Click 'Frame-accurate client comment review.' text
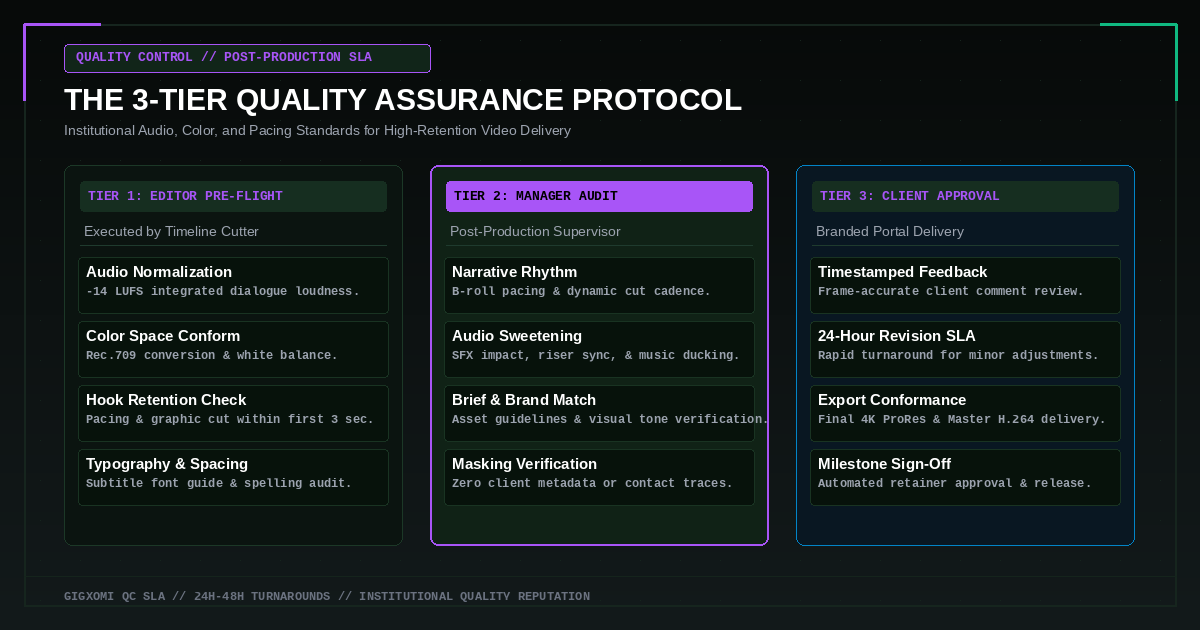1200x630 pixels. 951,291
